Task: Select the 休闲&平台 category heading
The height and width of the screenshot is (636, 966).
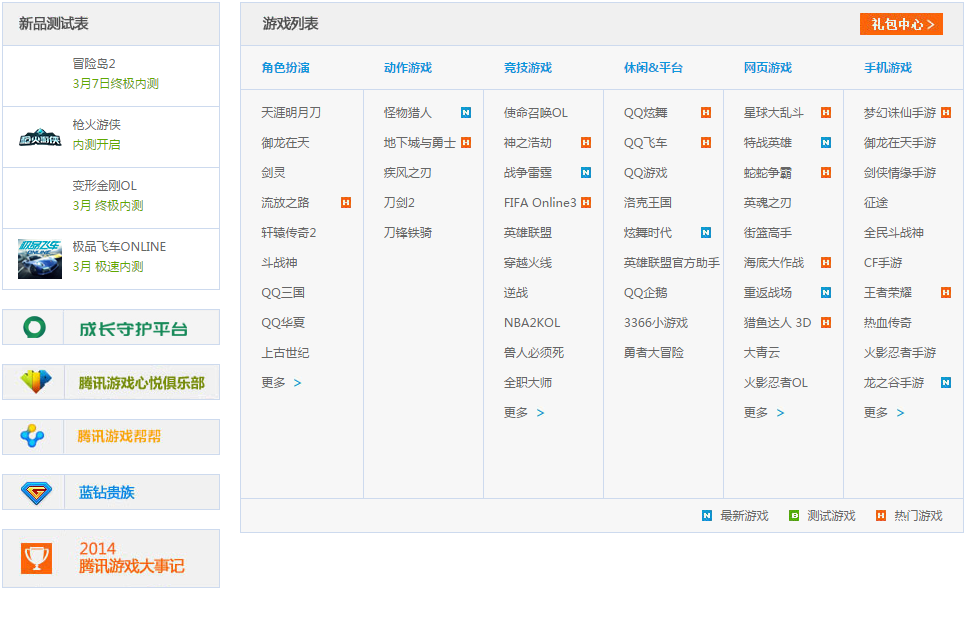Action: click(x=653, y=68)
